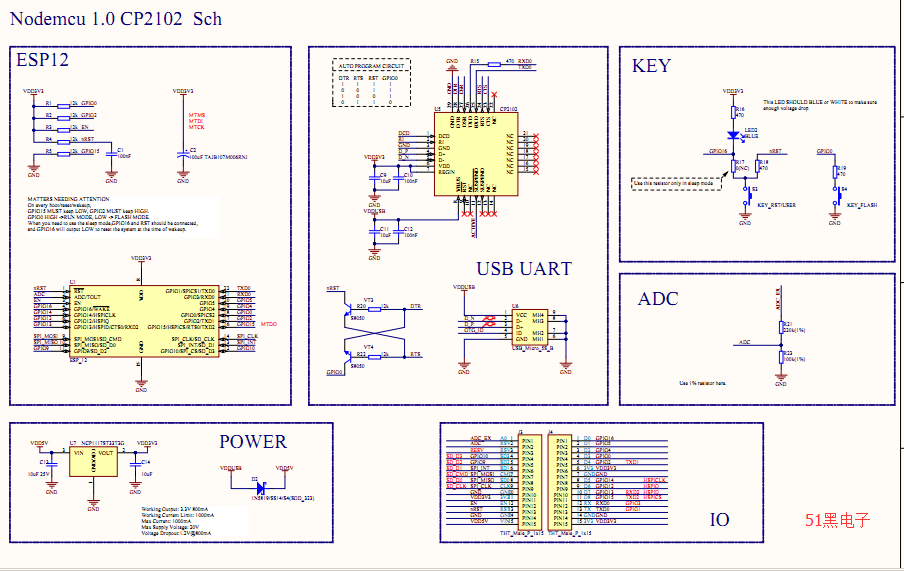Select the R22 resistor in ADC block
Viewport: 904px width, 571px height.
[781, 356]
